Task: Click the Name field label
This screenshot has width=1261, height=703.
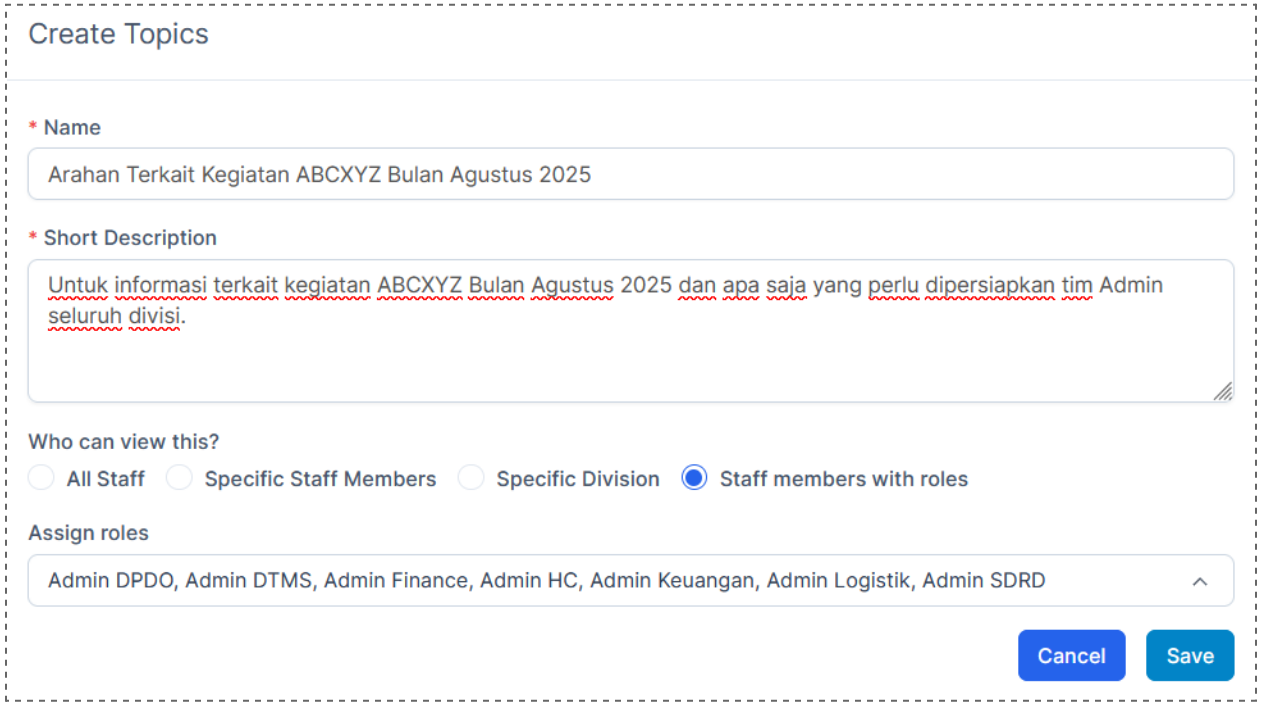Action: click(72, 128)
